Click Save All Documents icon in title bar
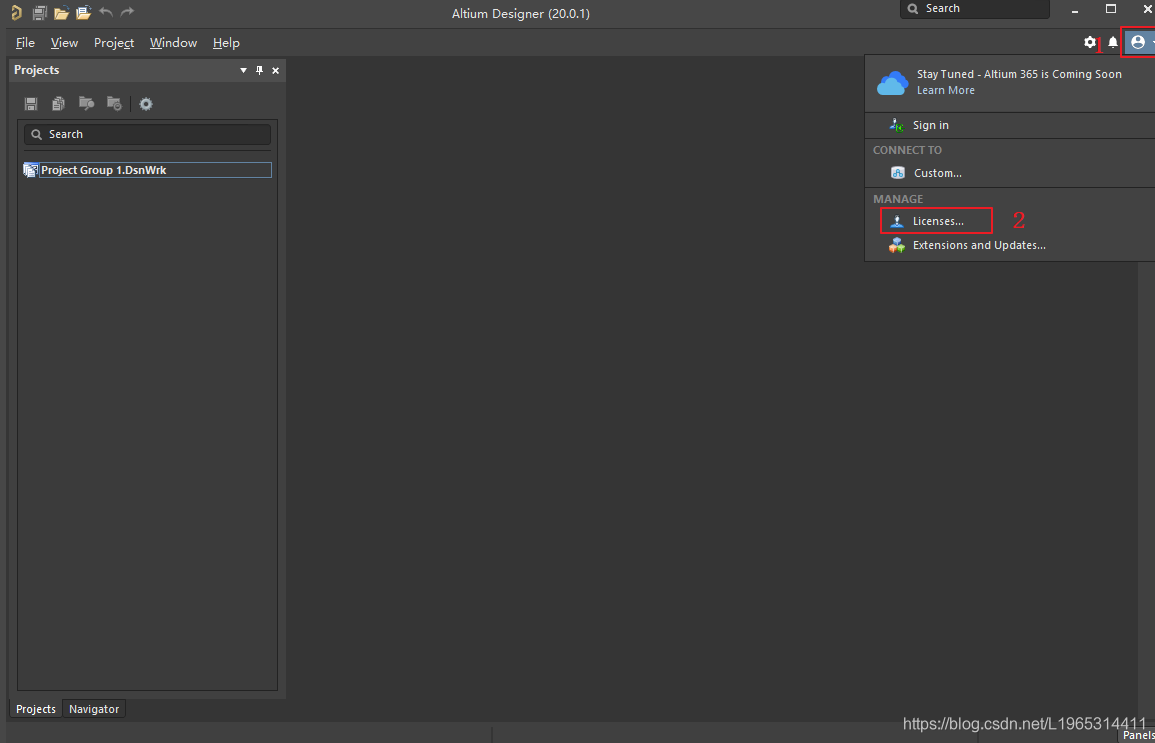 pyautogui.click(x=40, y=13)
